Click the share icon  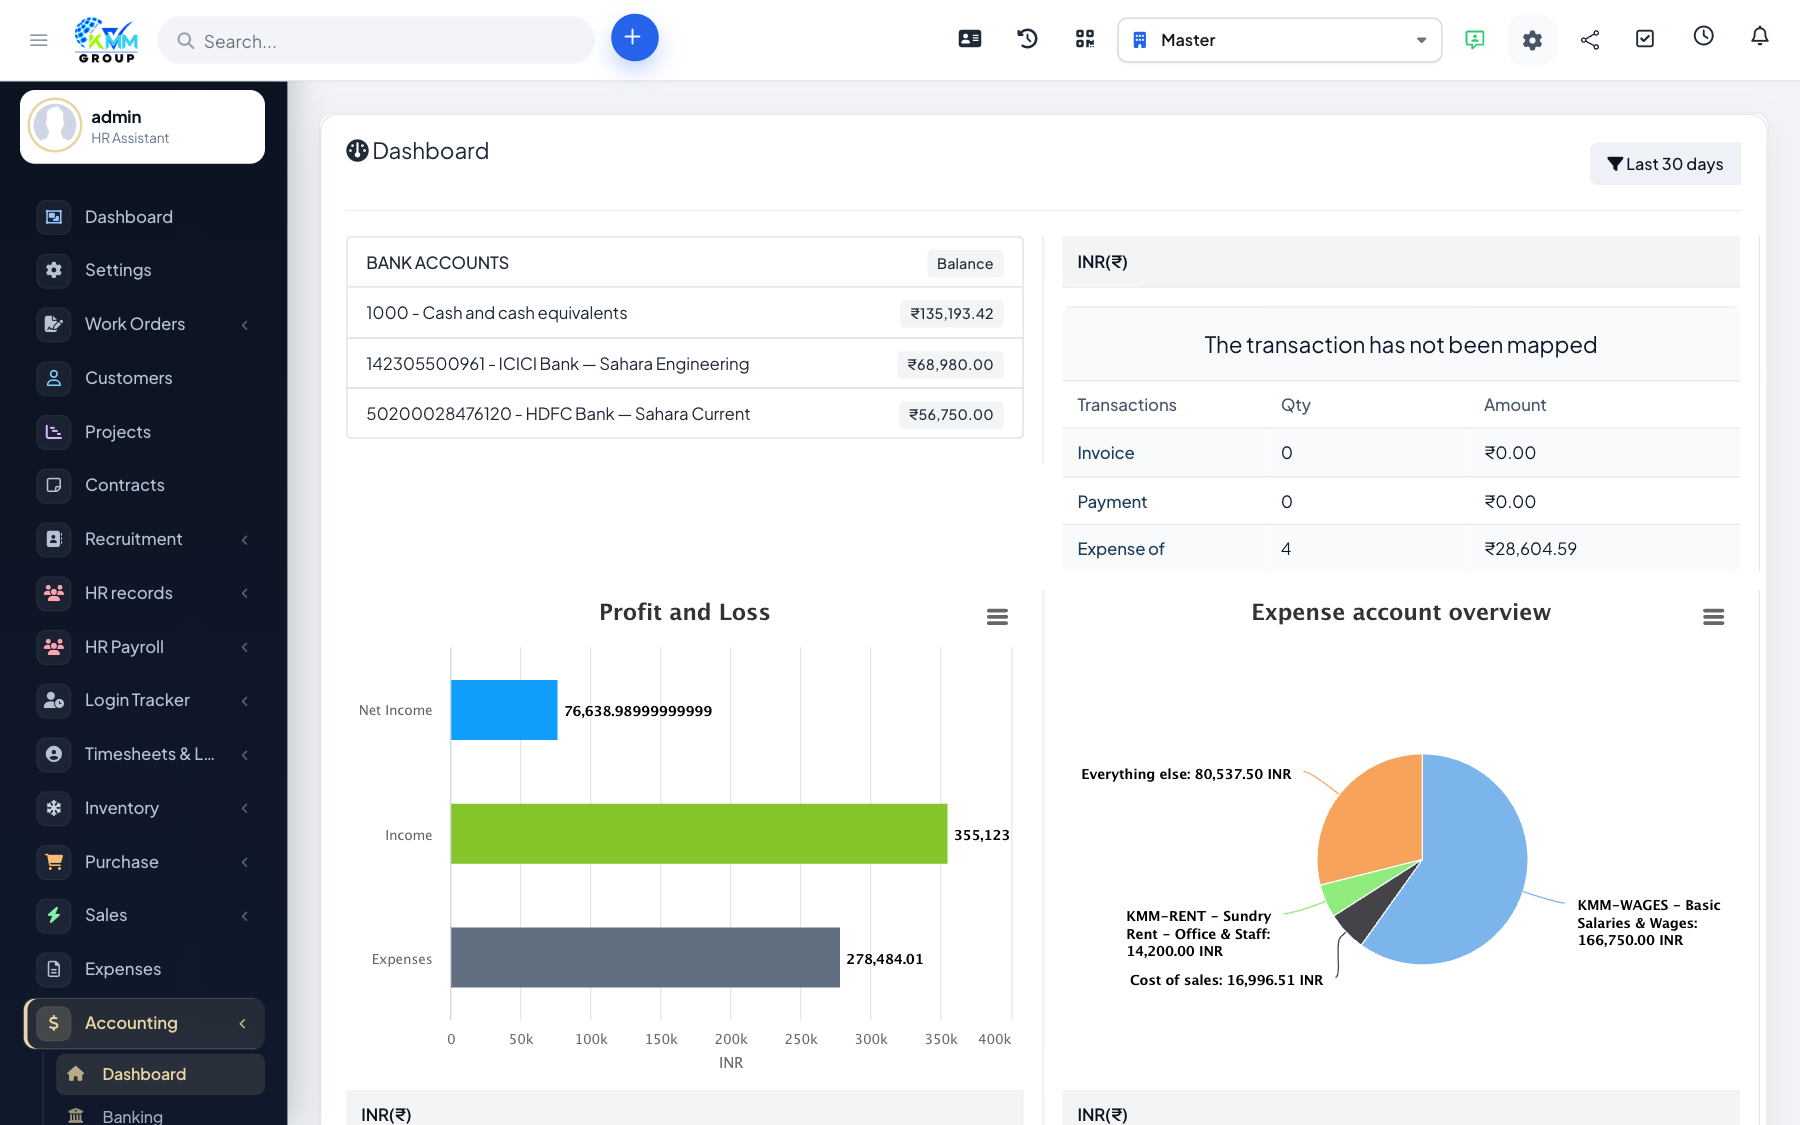[1590, 39]
